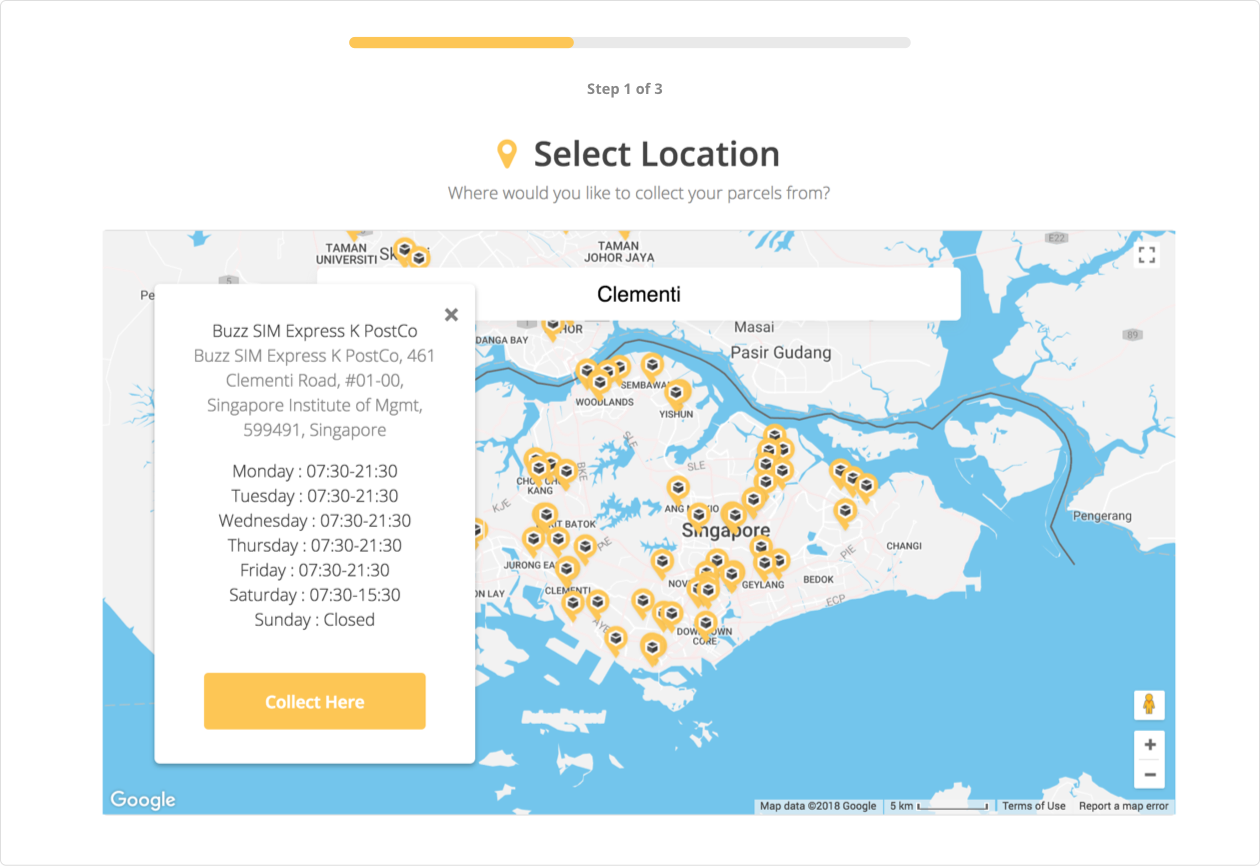Click the Street View pegman icon
Viewport: 1260px width, 866px height.
coord(1149,705)
